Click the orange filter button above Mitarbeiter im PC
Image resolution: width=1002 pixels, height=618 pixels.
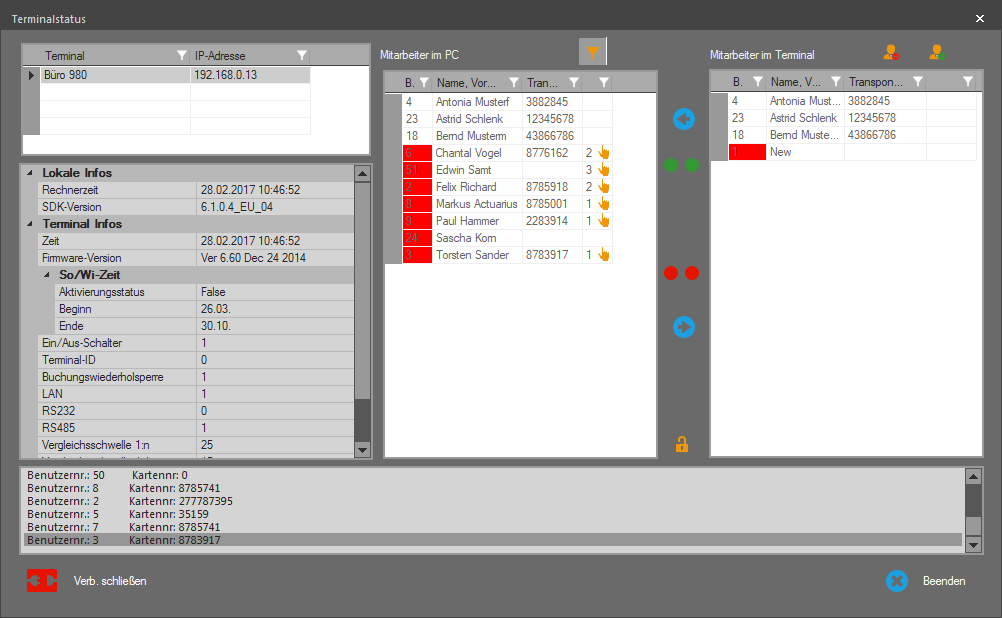pyautogui.click(x=593, y=52)
